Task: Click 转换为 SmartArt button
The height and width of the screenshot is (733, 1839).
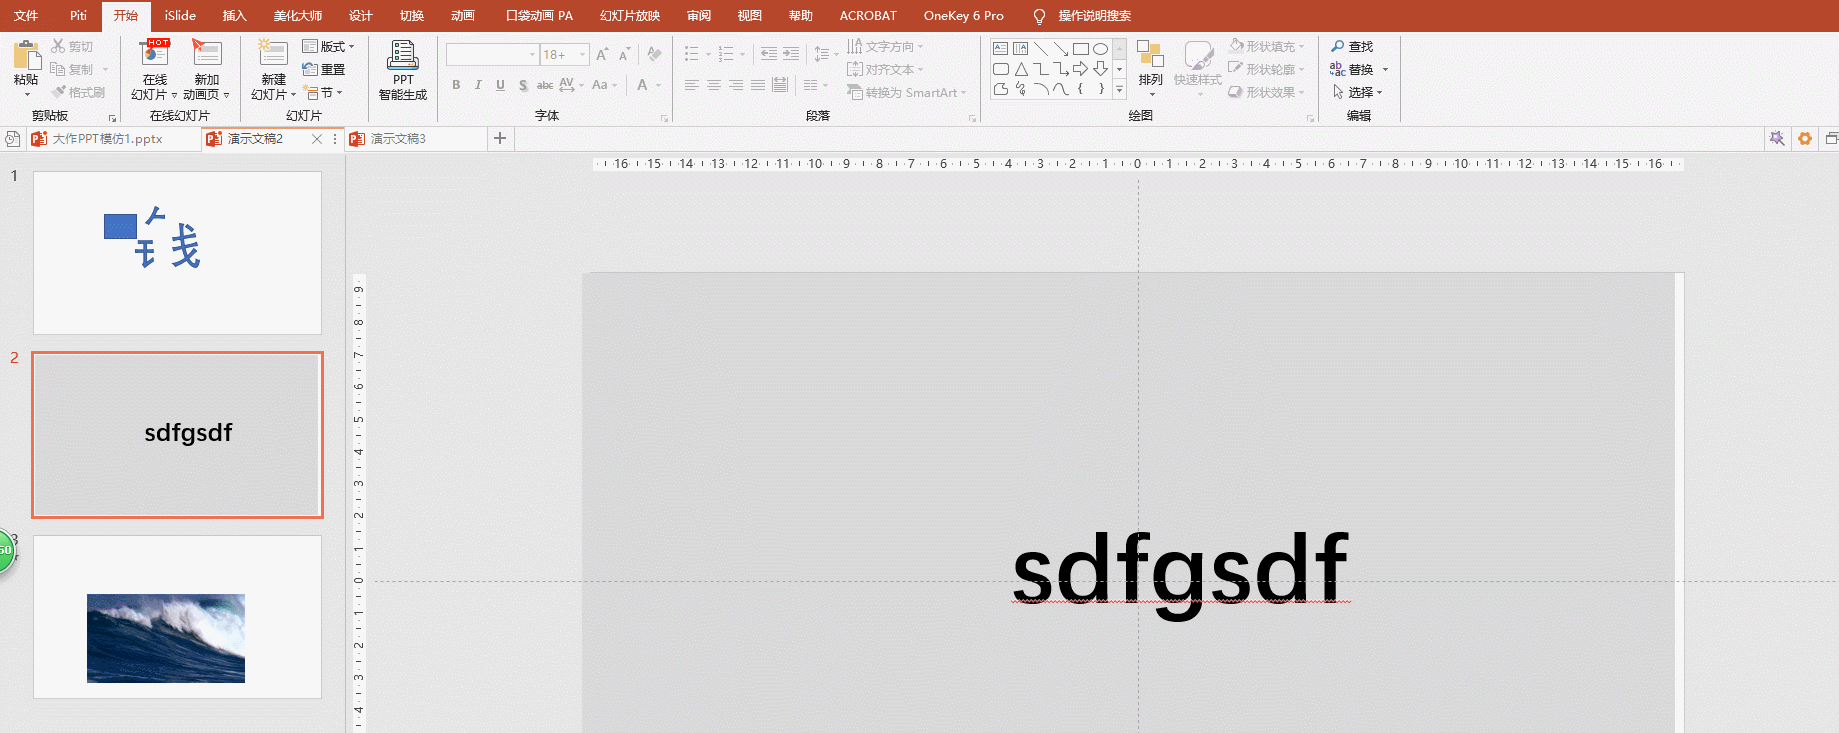Action: coord(908,92)
